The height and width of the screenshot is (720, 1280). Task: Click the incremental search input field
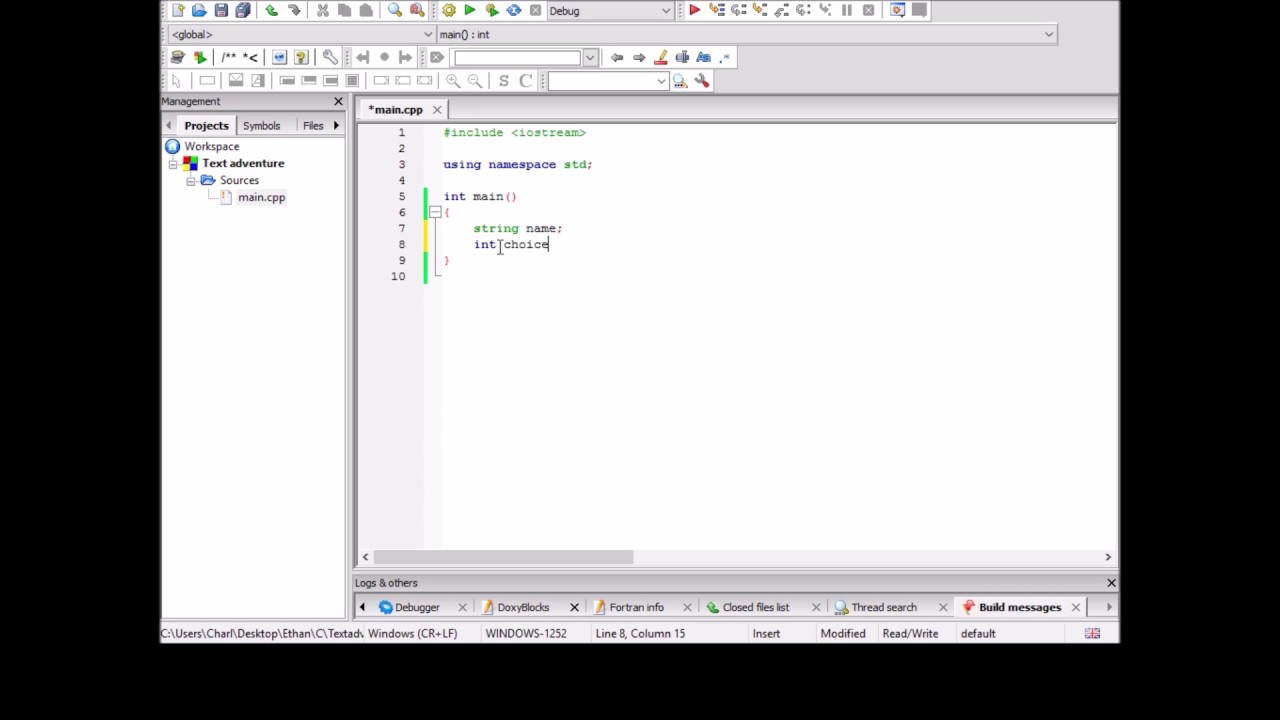517,57
